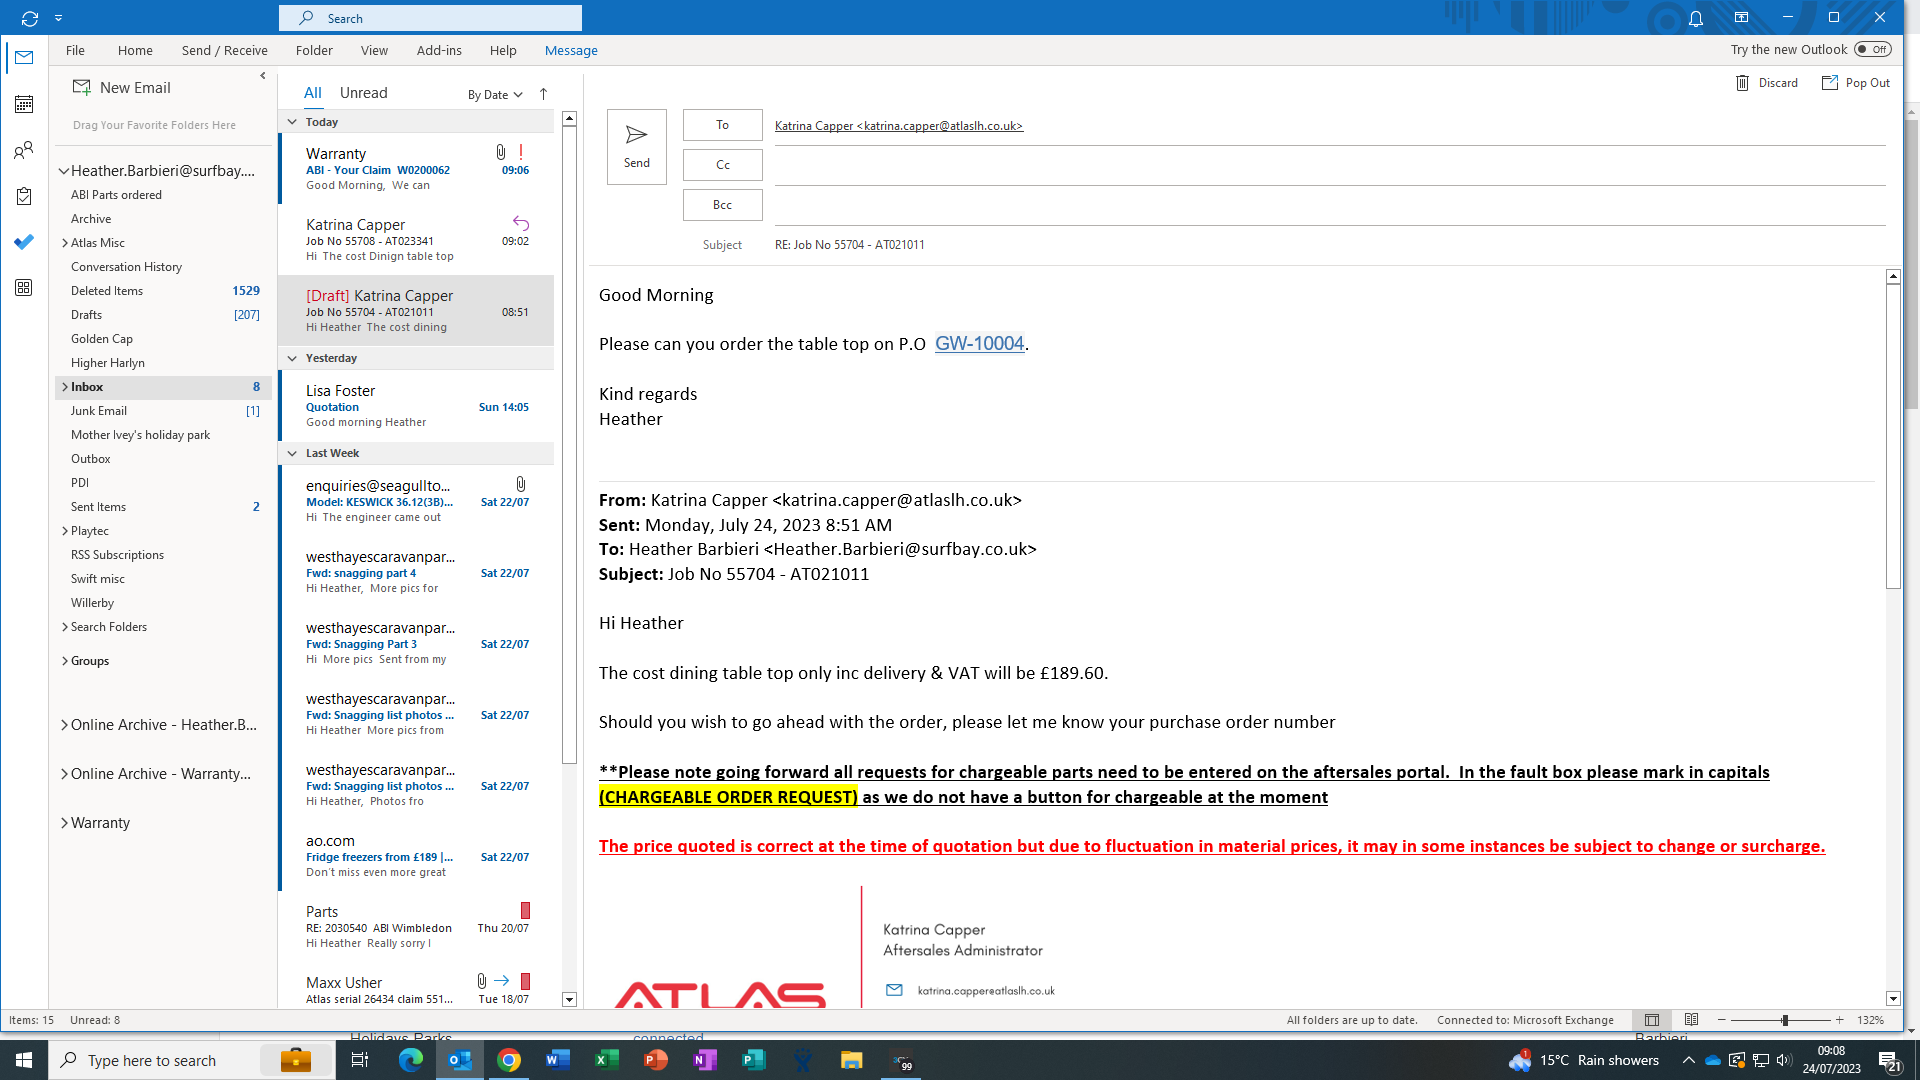Open the Calendar view in sidebar
Viewport: 1920px width, 1080px height.
tap(24, 104)
